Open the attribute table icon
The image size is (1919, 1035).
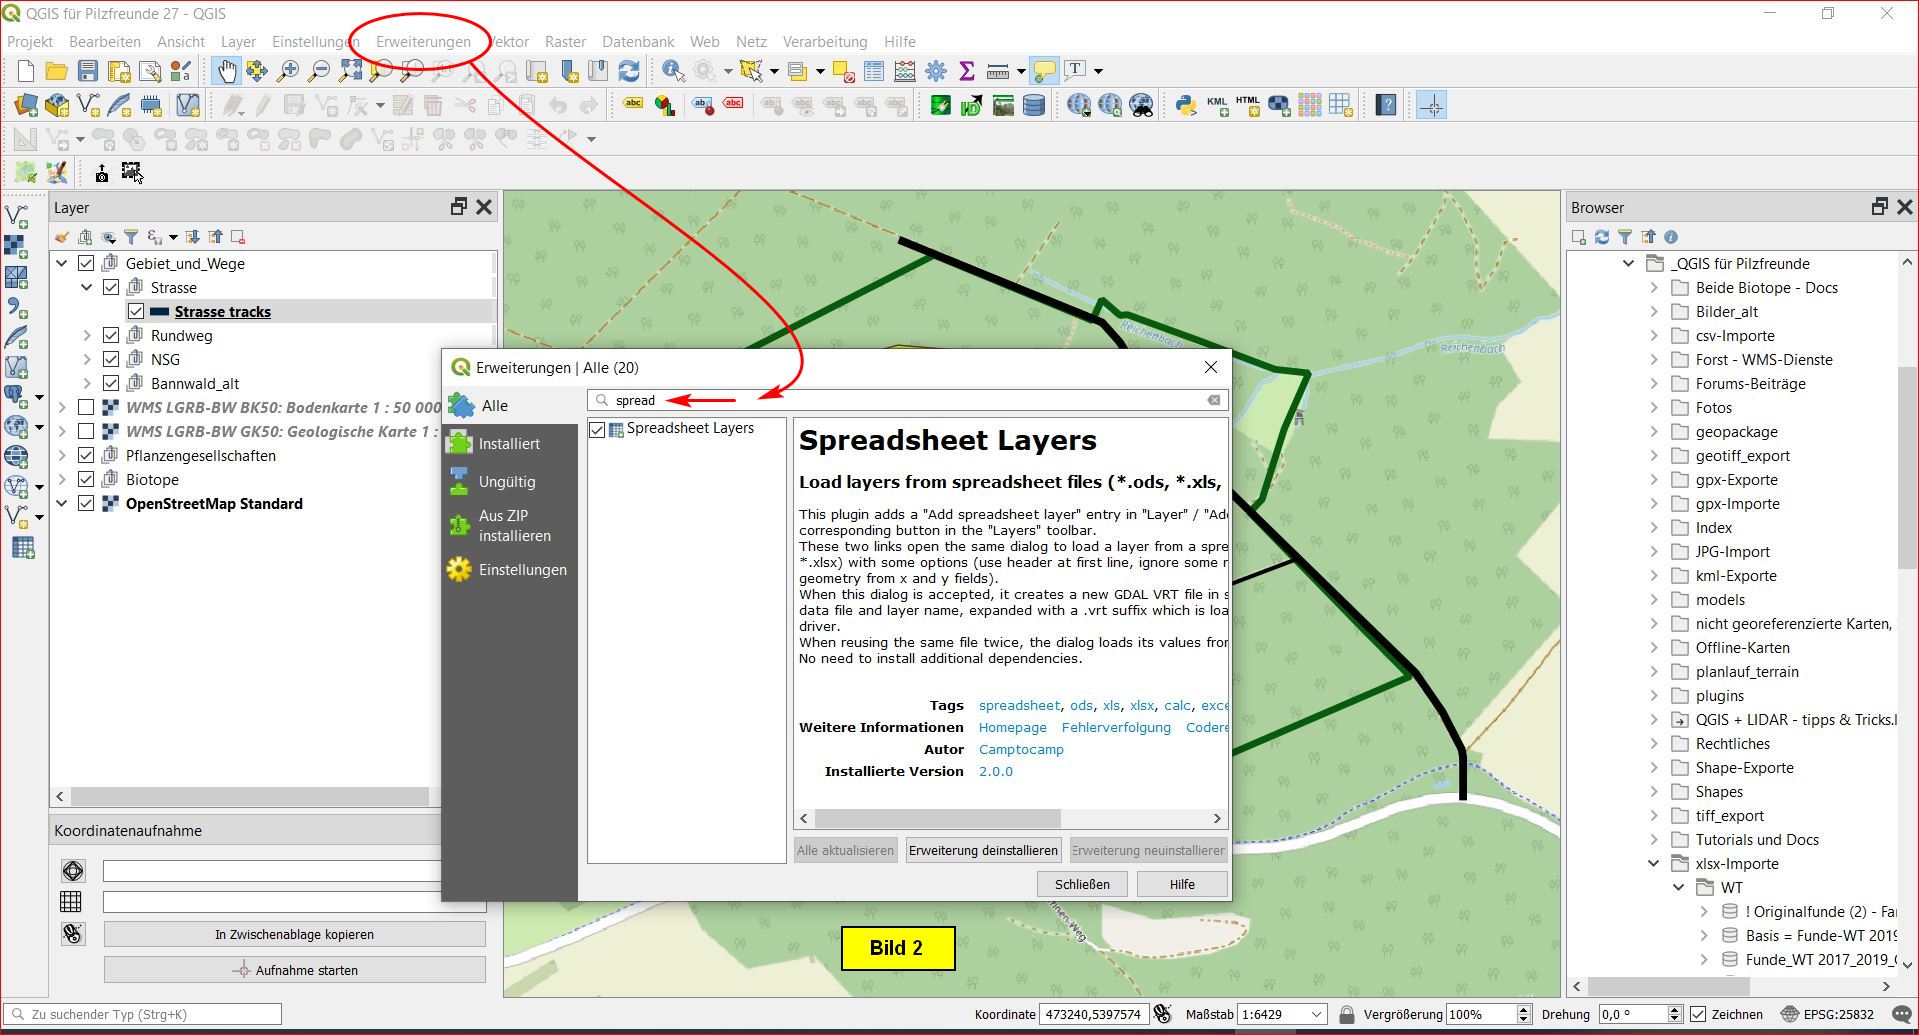coord(874,71)
